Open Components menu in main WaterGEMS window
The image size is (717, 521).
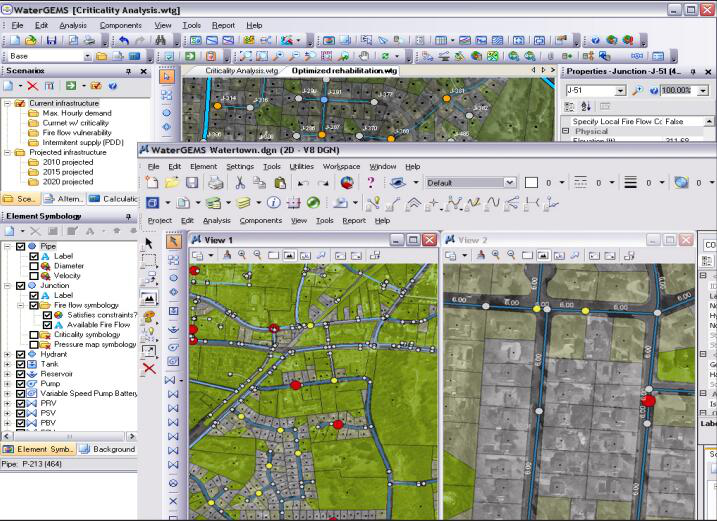(121, 26)
